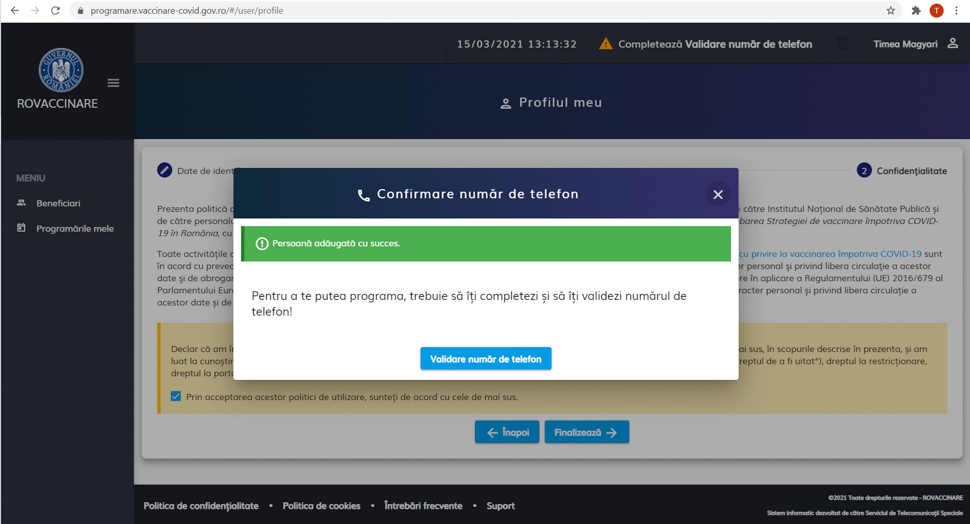Open Întrebări frecvente in the footer
970x524 pixels.
(x=423, y=506)
